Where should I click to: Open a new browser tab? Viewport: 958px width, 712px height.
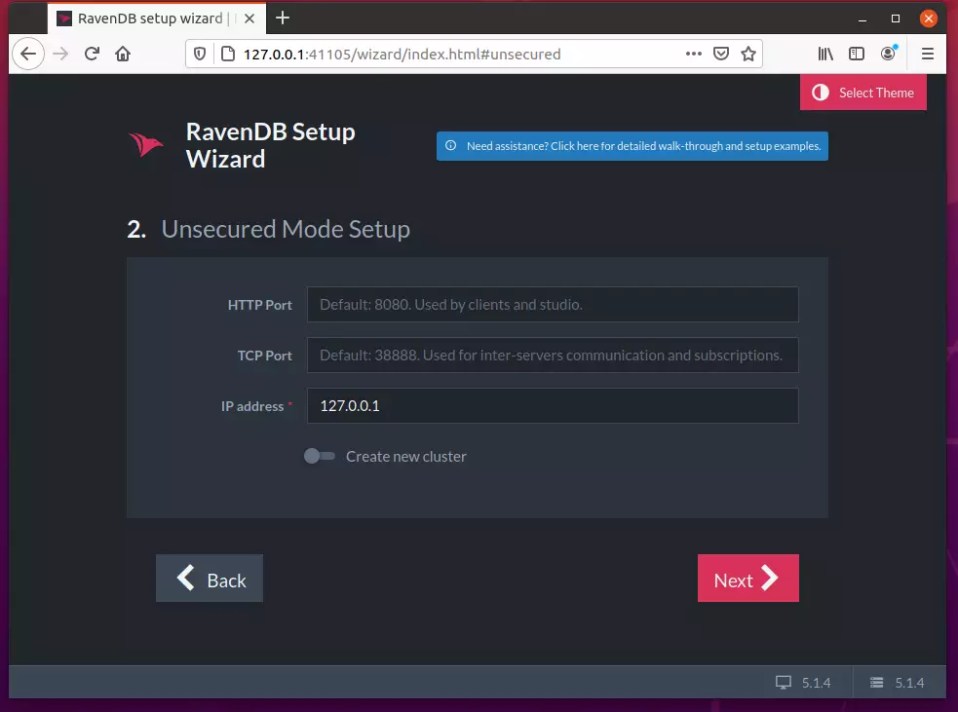(282, 17)
